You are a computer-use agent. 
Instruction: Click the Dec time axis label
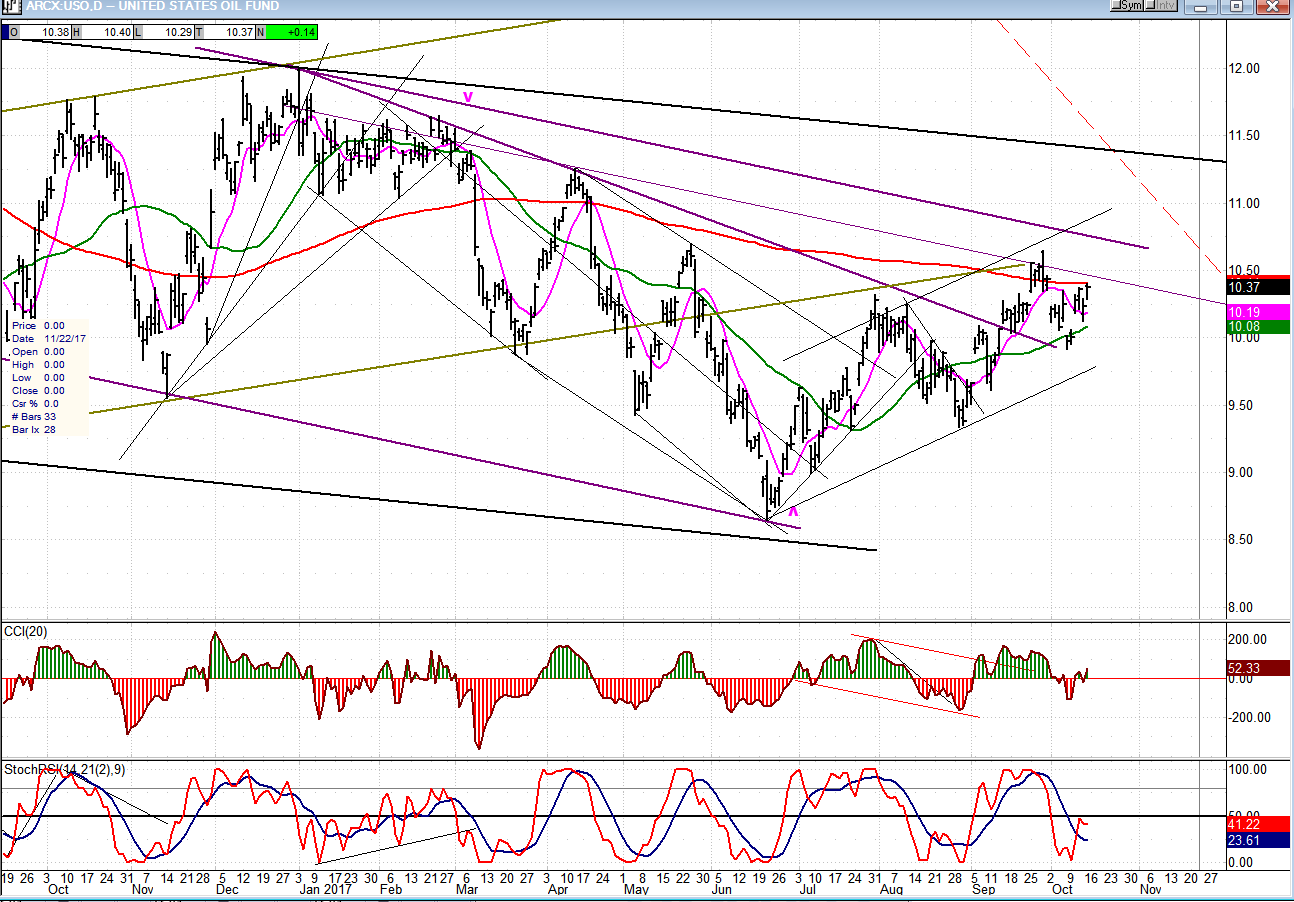[227, 889]
